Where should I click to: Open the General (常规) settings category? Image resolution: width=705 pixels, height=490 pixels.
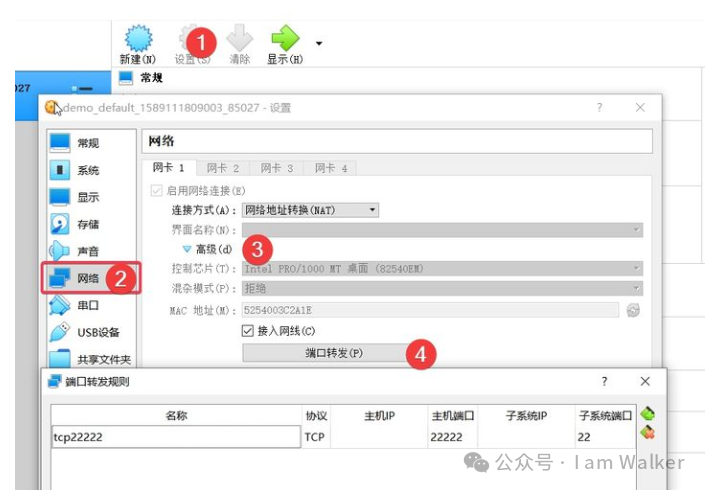point(92,143)
